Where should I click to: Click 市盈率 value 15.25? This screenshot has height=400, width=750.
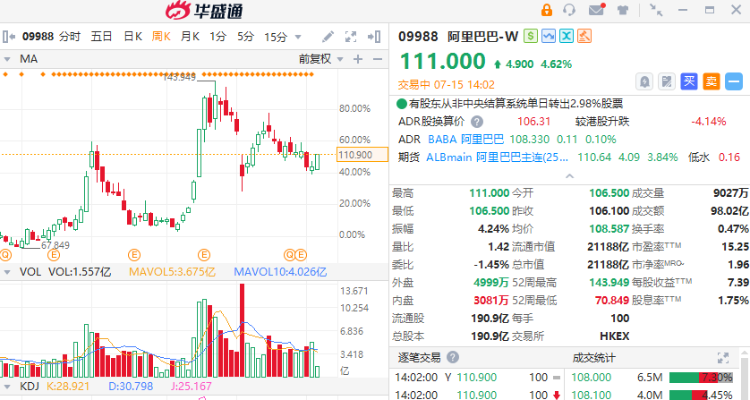pyautogui.click(x=735, y=247)
